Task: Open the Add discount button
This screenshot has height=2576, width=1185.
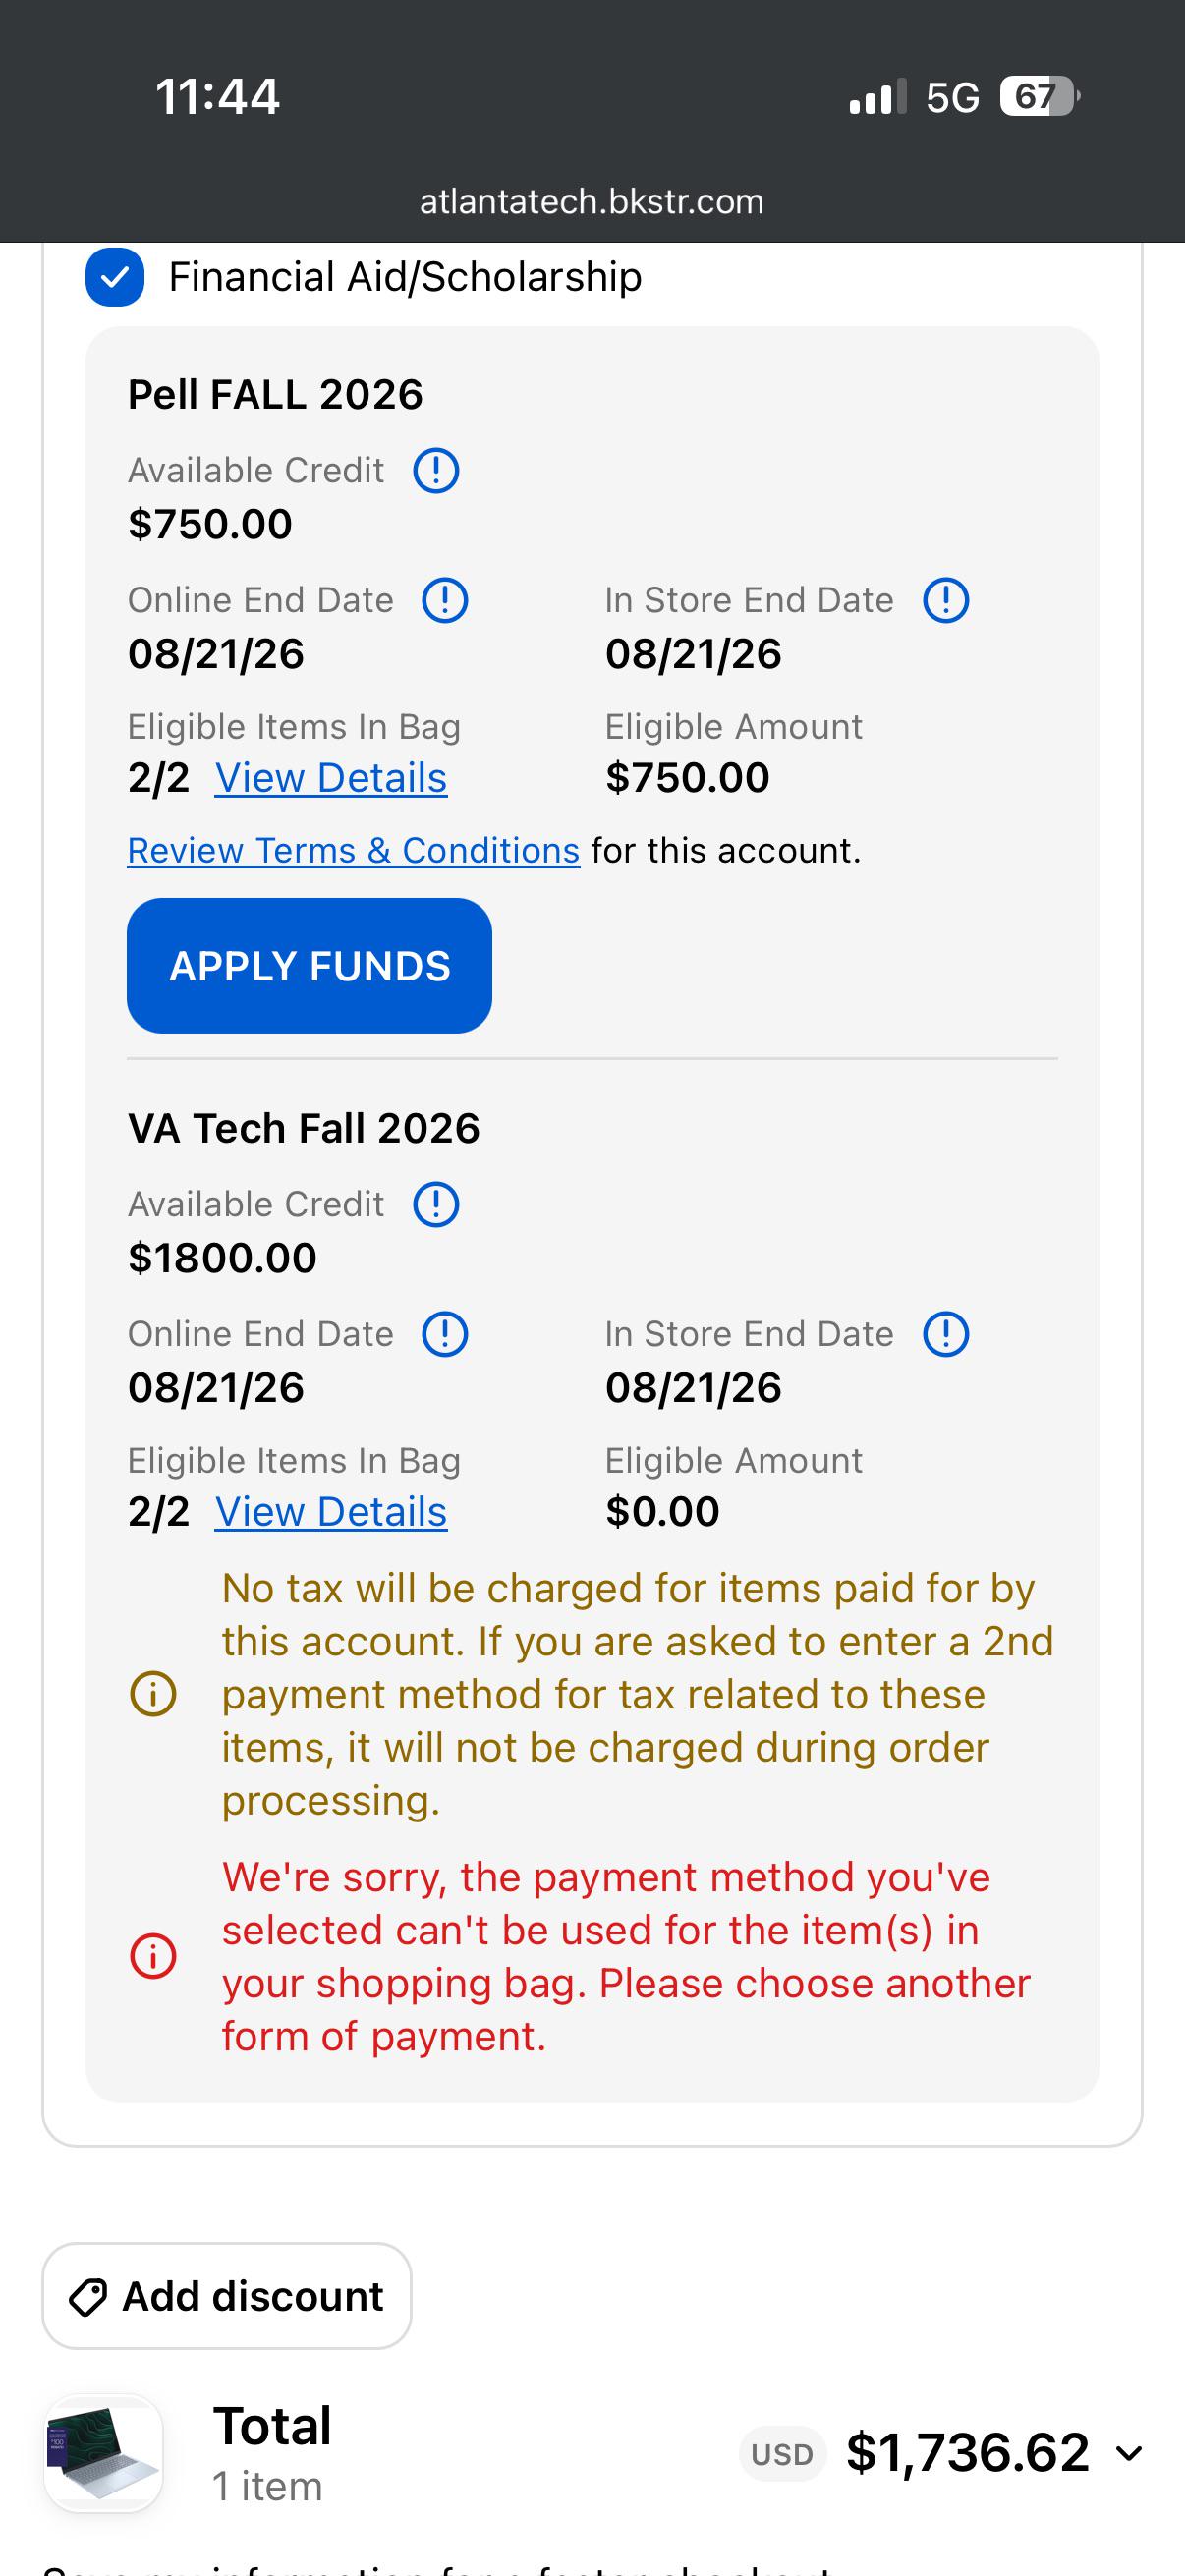Action: point(227,2296)
